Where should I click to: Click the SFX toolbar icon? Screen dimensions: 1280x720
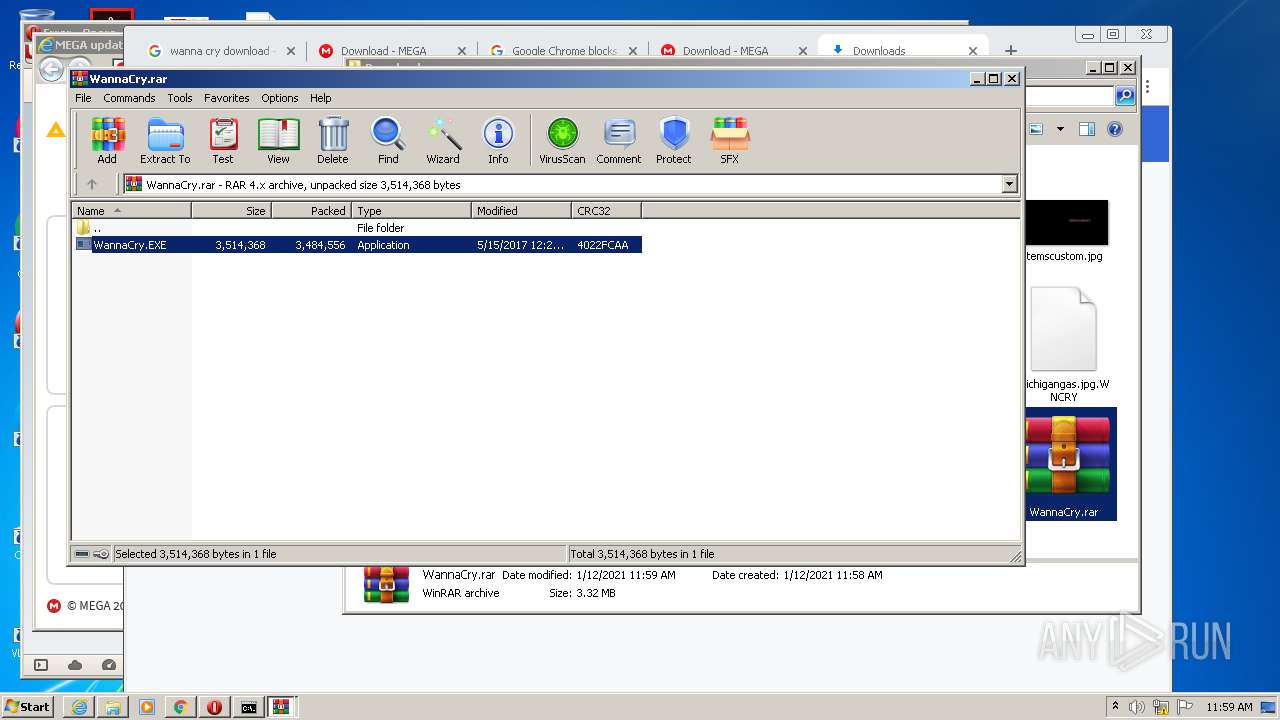[x=730, y=141]
